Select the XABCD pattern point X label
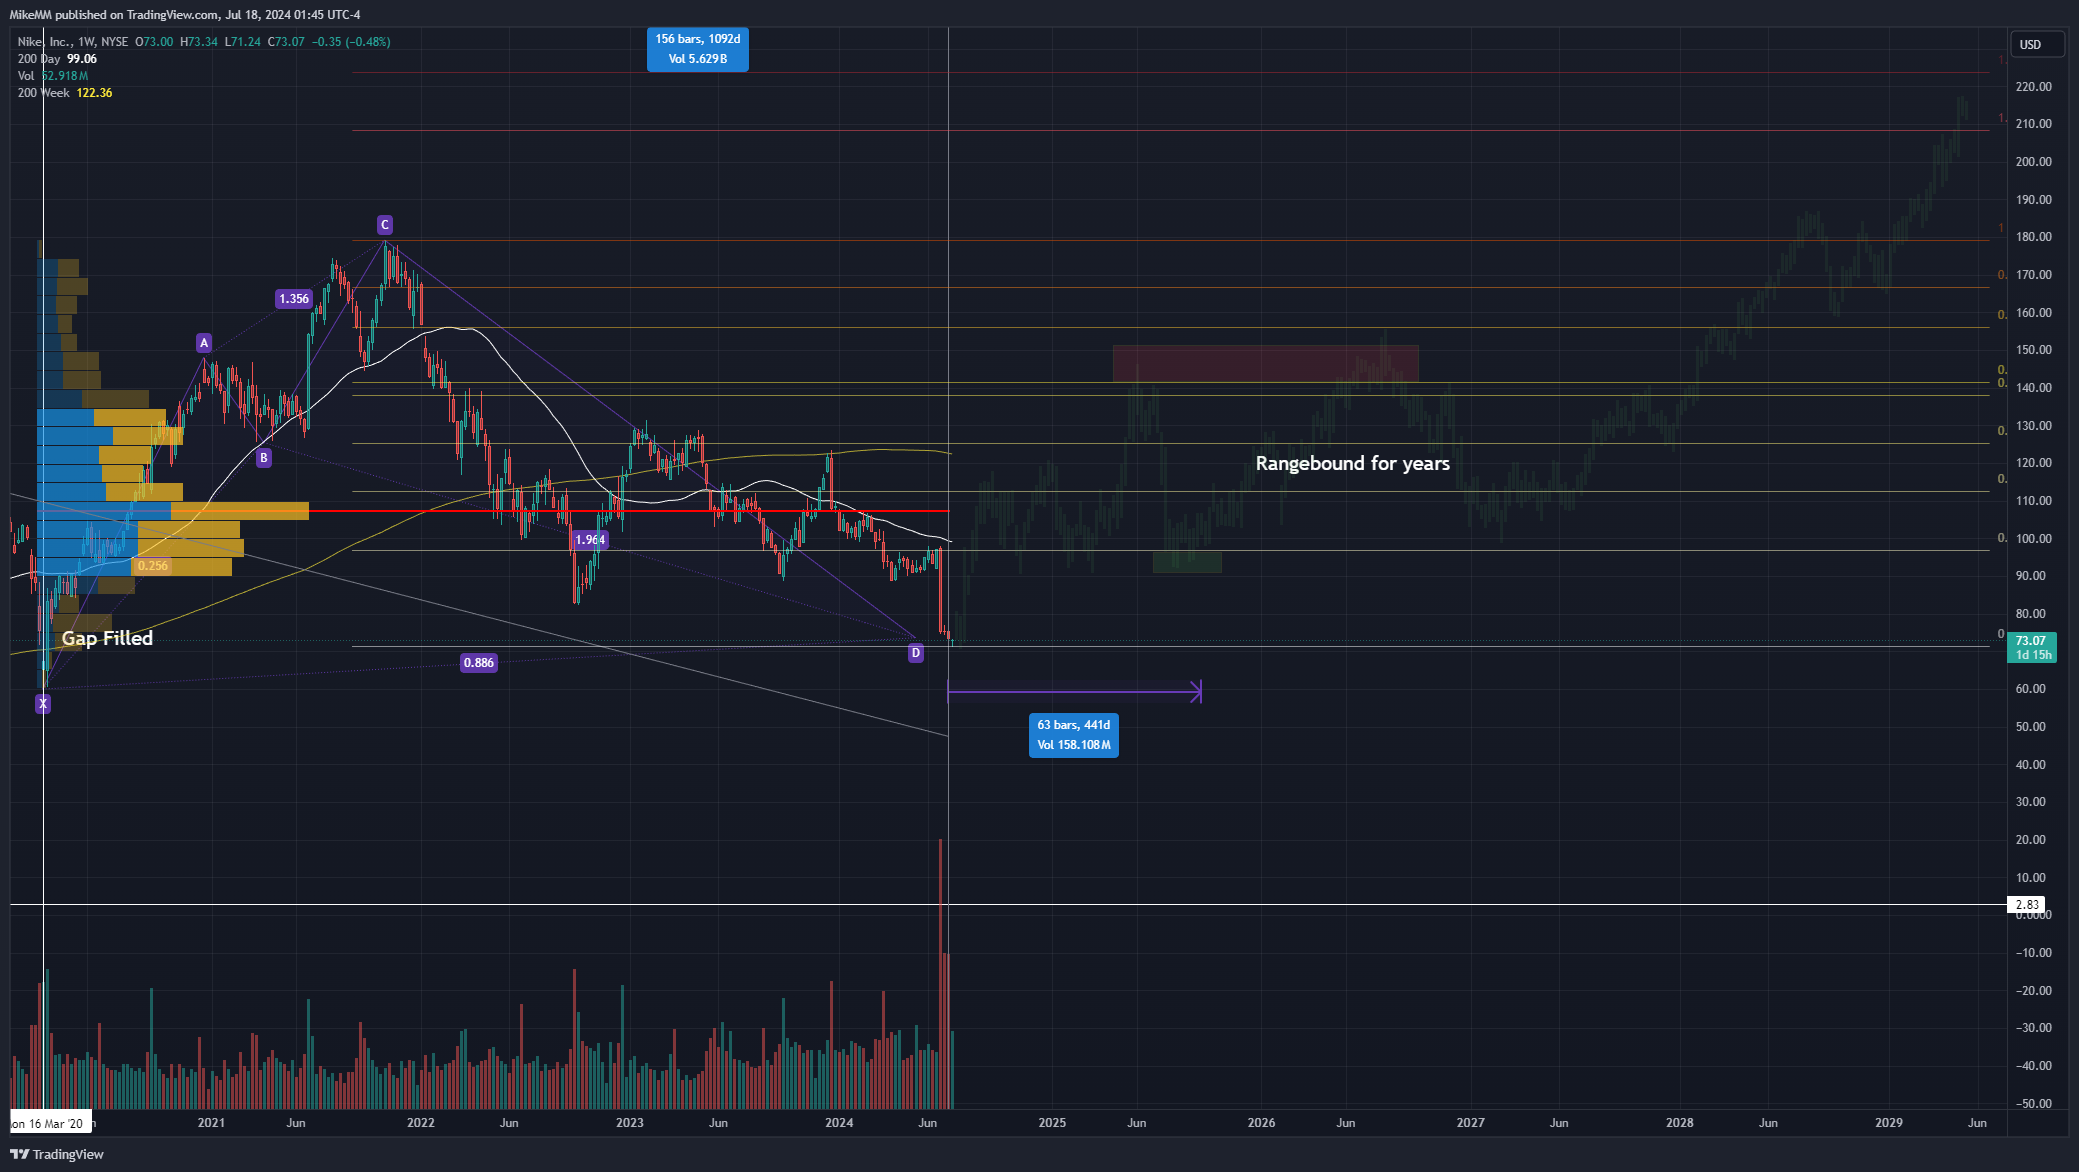Image resolution: width=2079 pixels, height=1172 pixels. (43, 704)
